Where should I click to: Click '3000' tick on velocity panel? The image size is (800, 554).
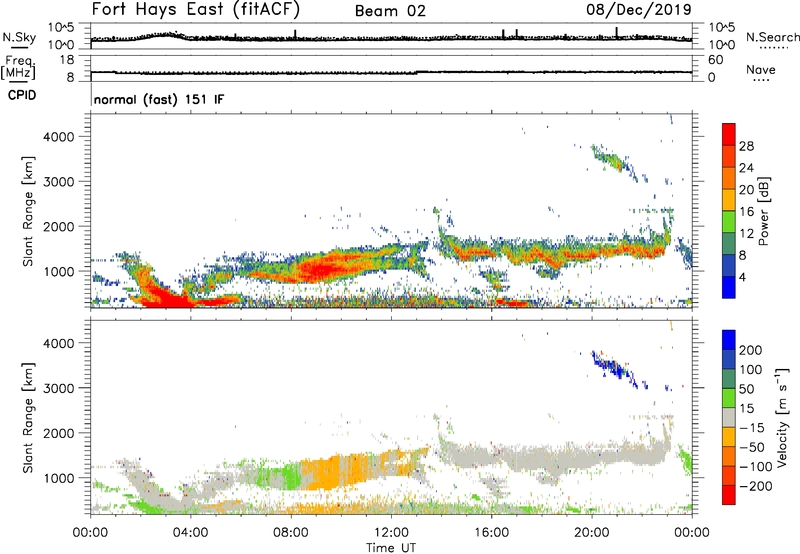59,388
